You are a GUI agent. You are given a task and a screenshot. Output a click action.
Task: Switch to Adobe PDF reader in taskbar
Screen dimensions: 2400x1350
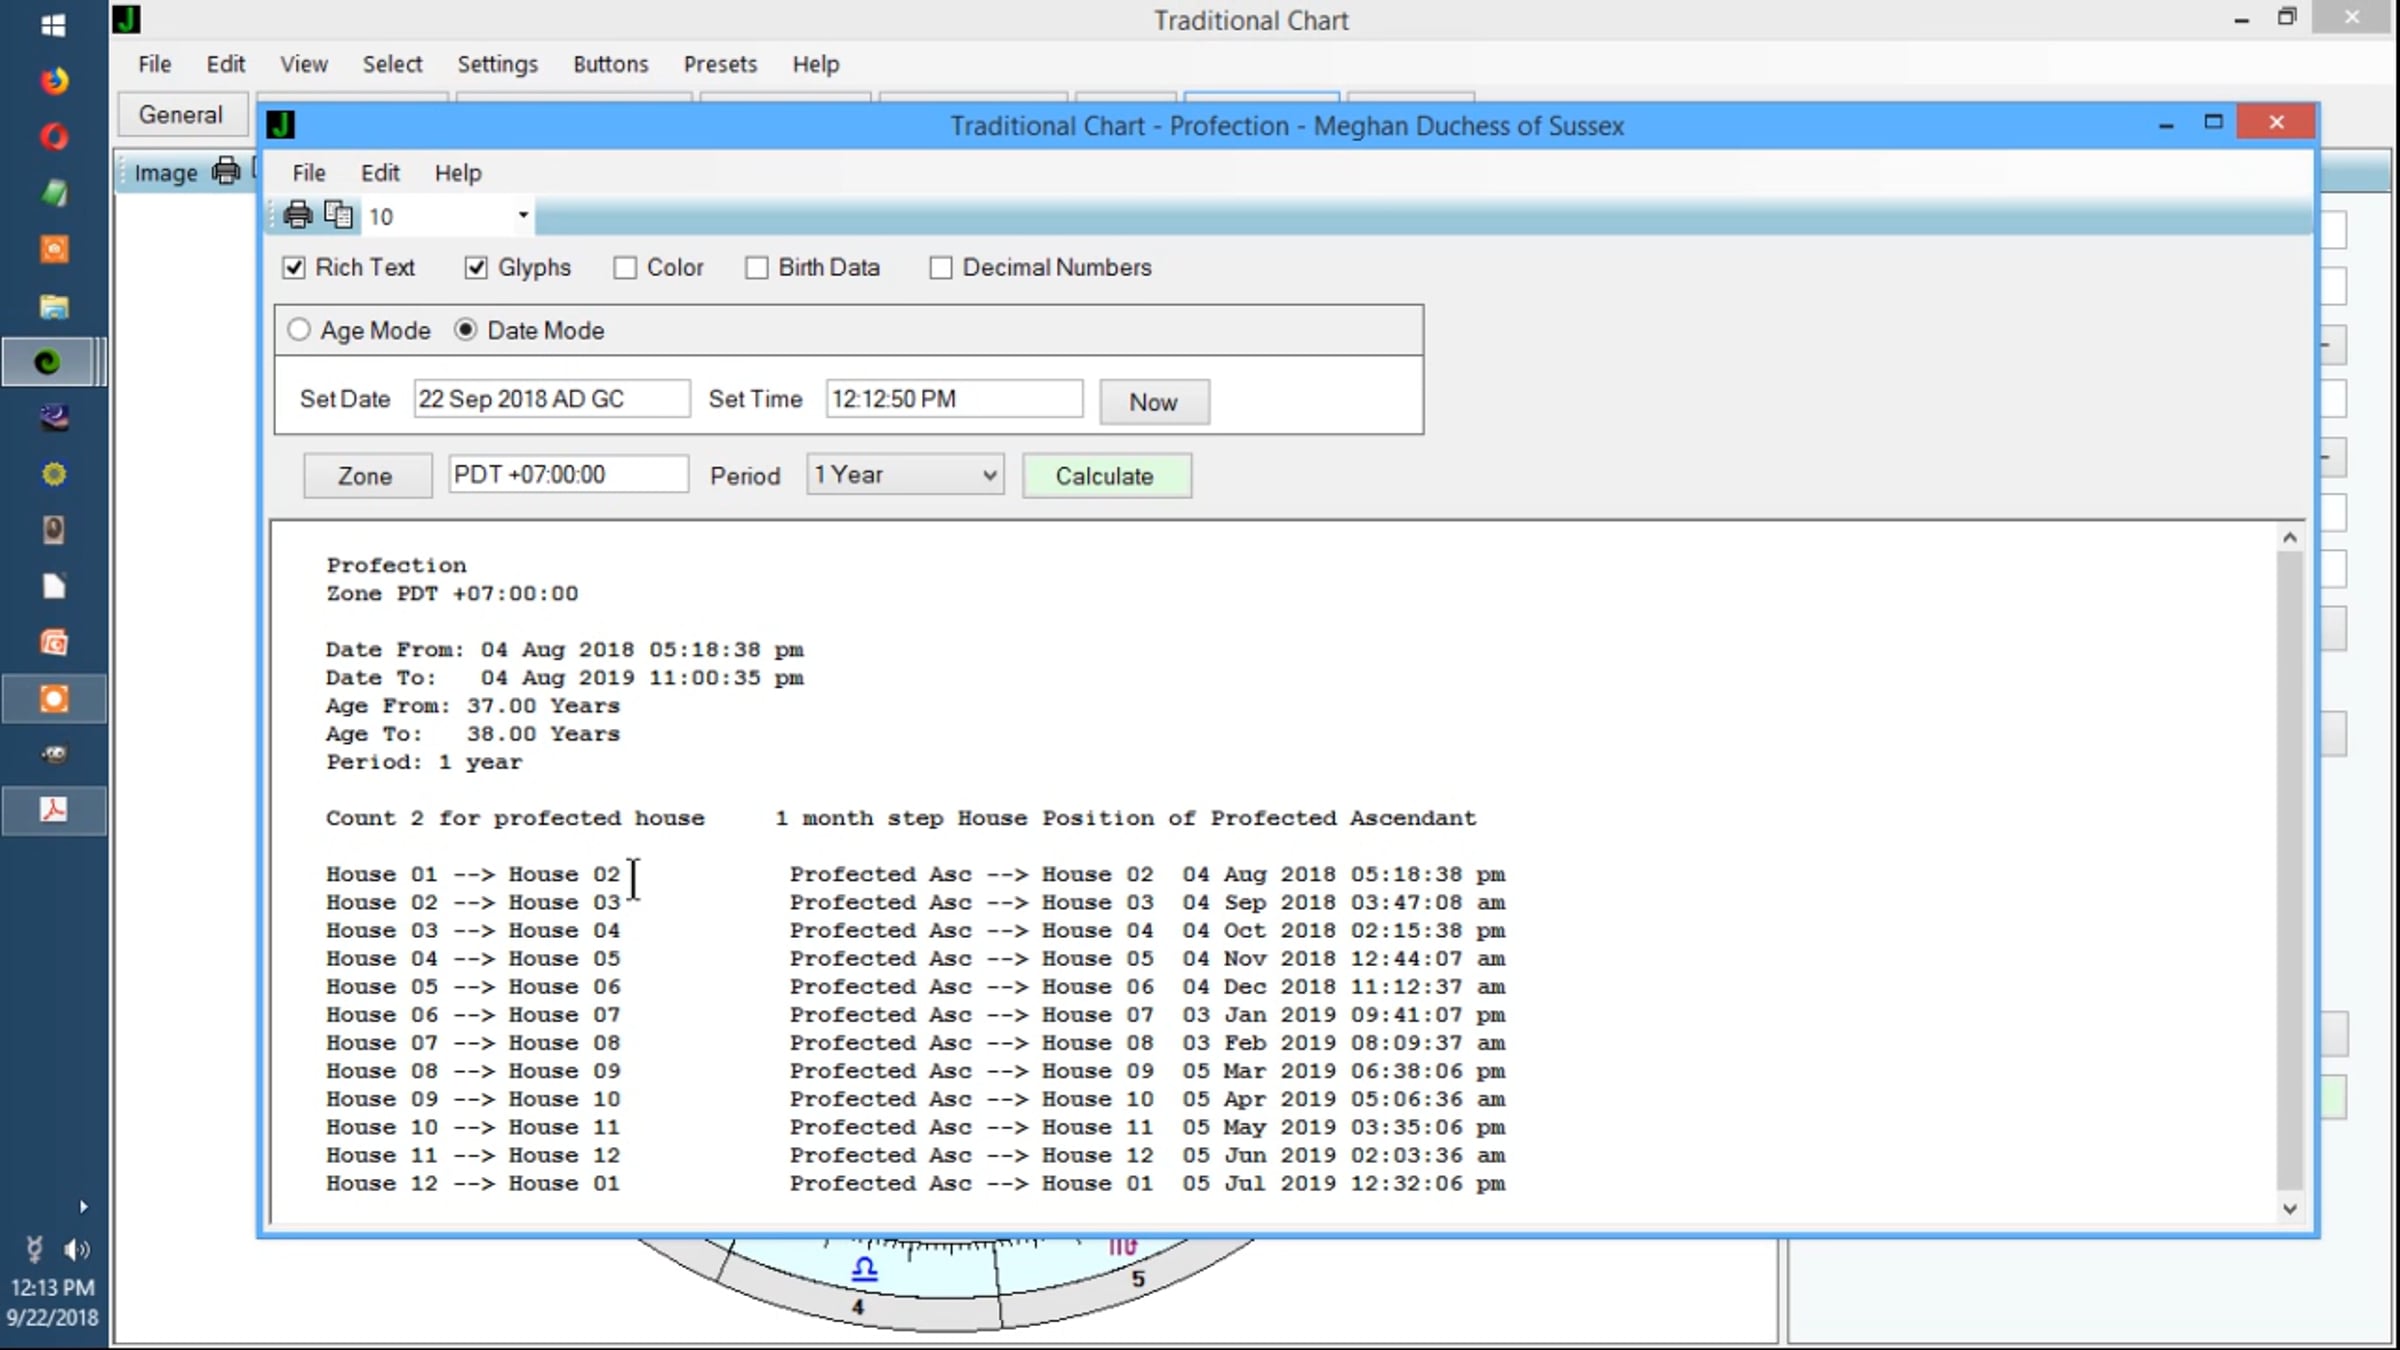[54, 809]
